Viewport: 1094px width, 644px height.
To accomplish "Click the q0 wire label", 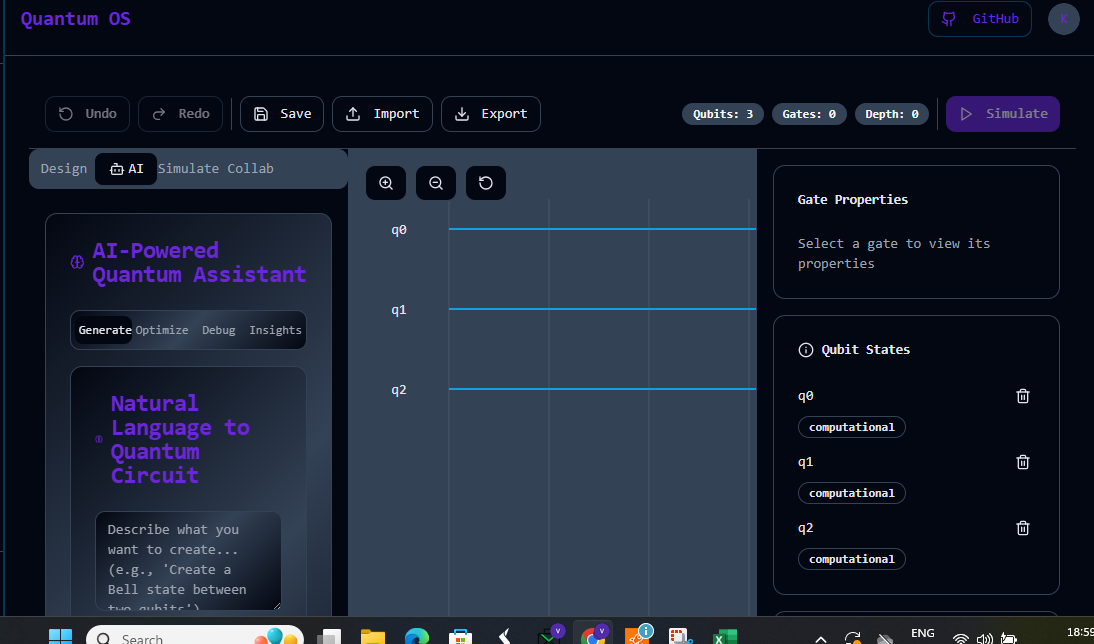I will coord(399,230).
